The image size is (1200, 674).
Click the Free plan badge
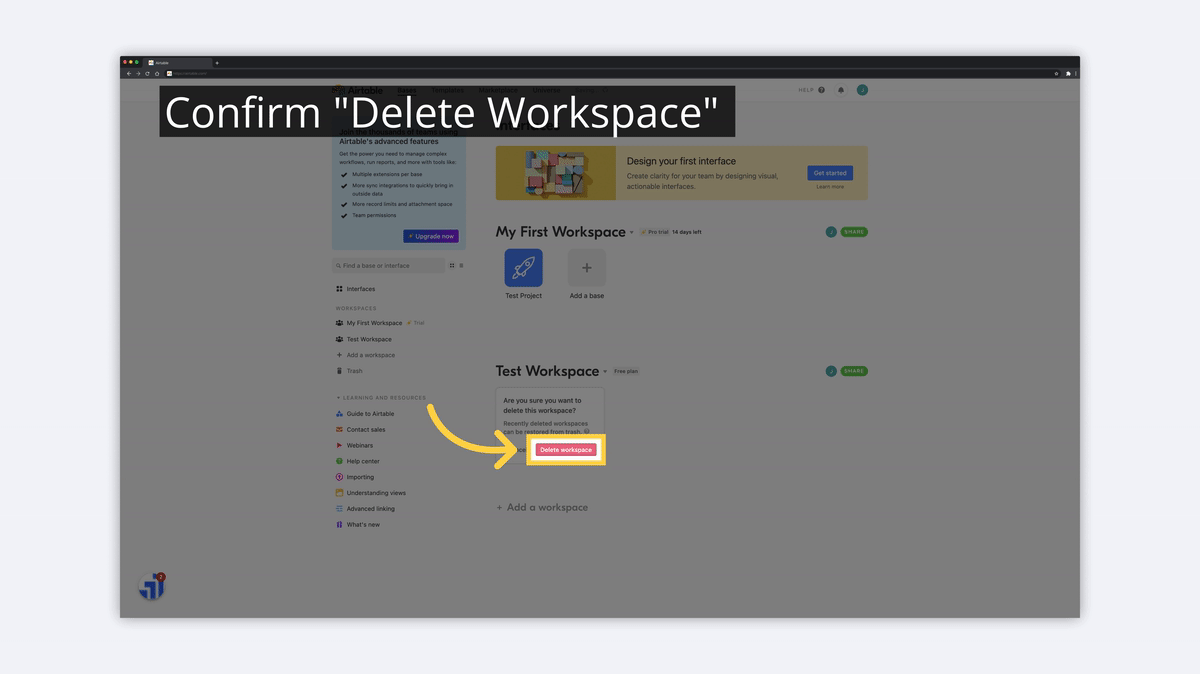pos(626,371)
